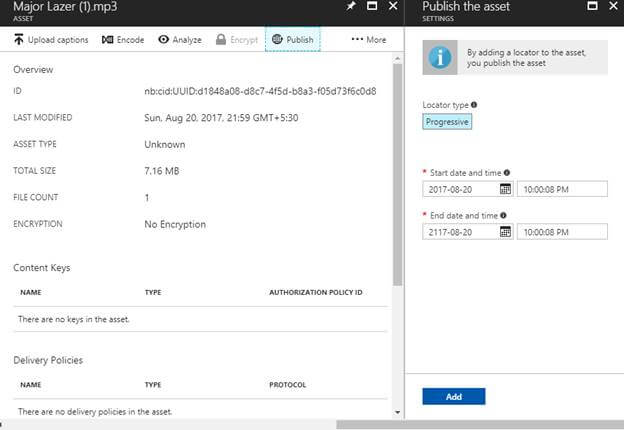Click the Delivery Policies NAME column header
The image size is (624, 430).
31,385
